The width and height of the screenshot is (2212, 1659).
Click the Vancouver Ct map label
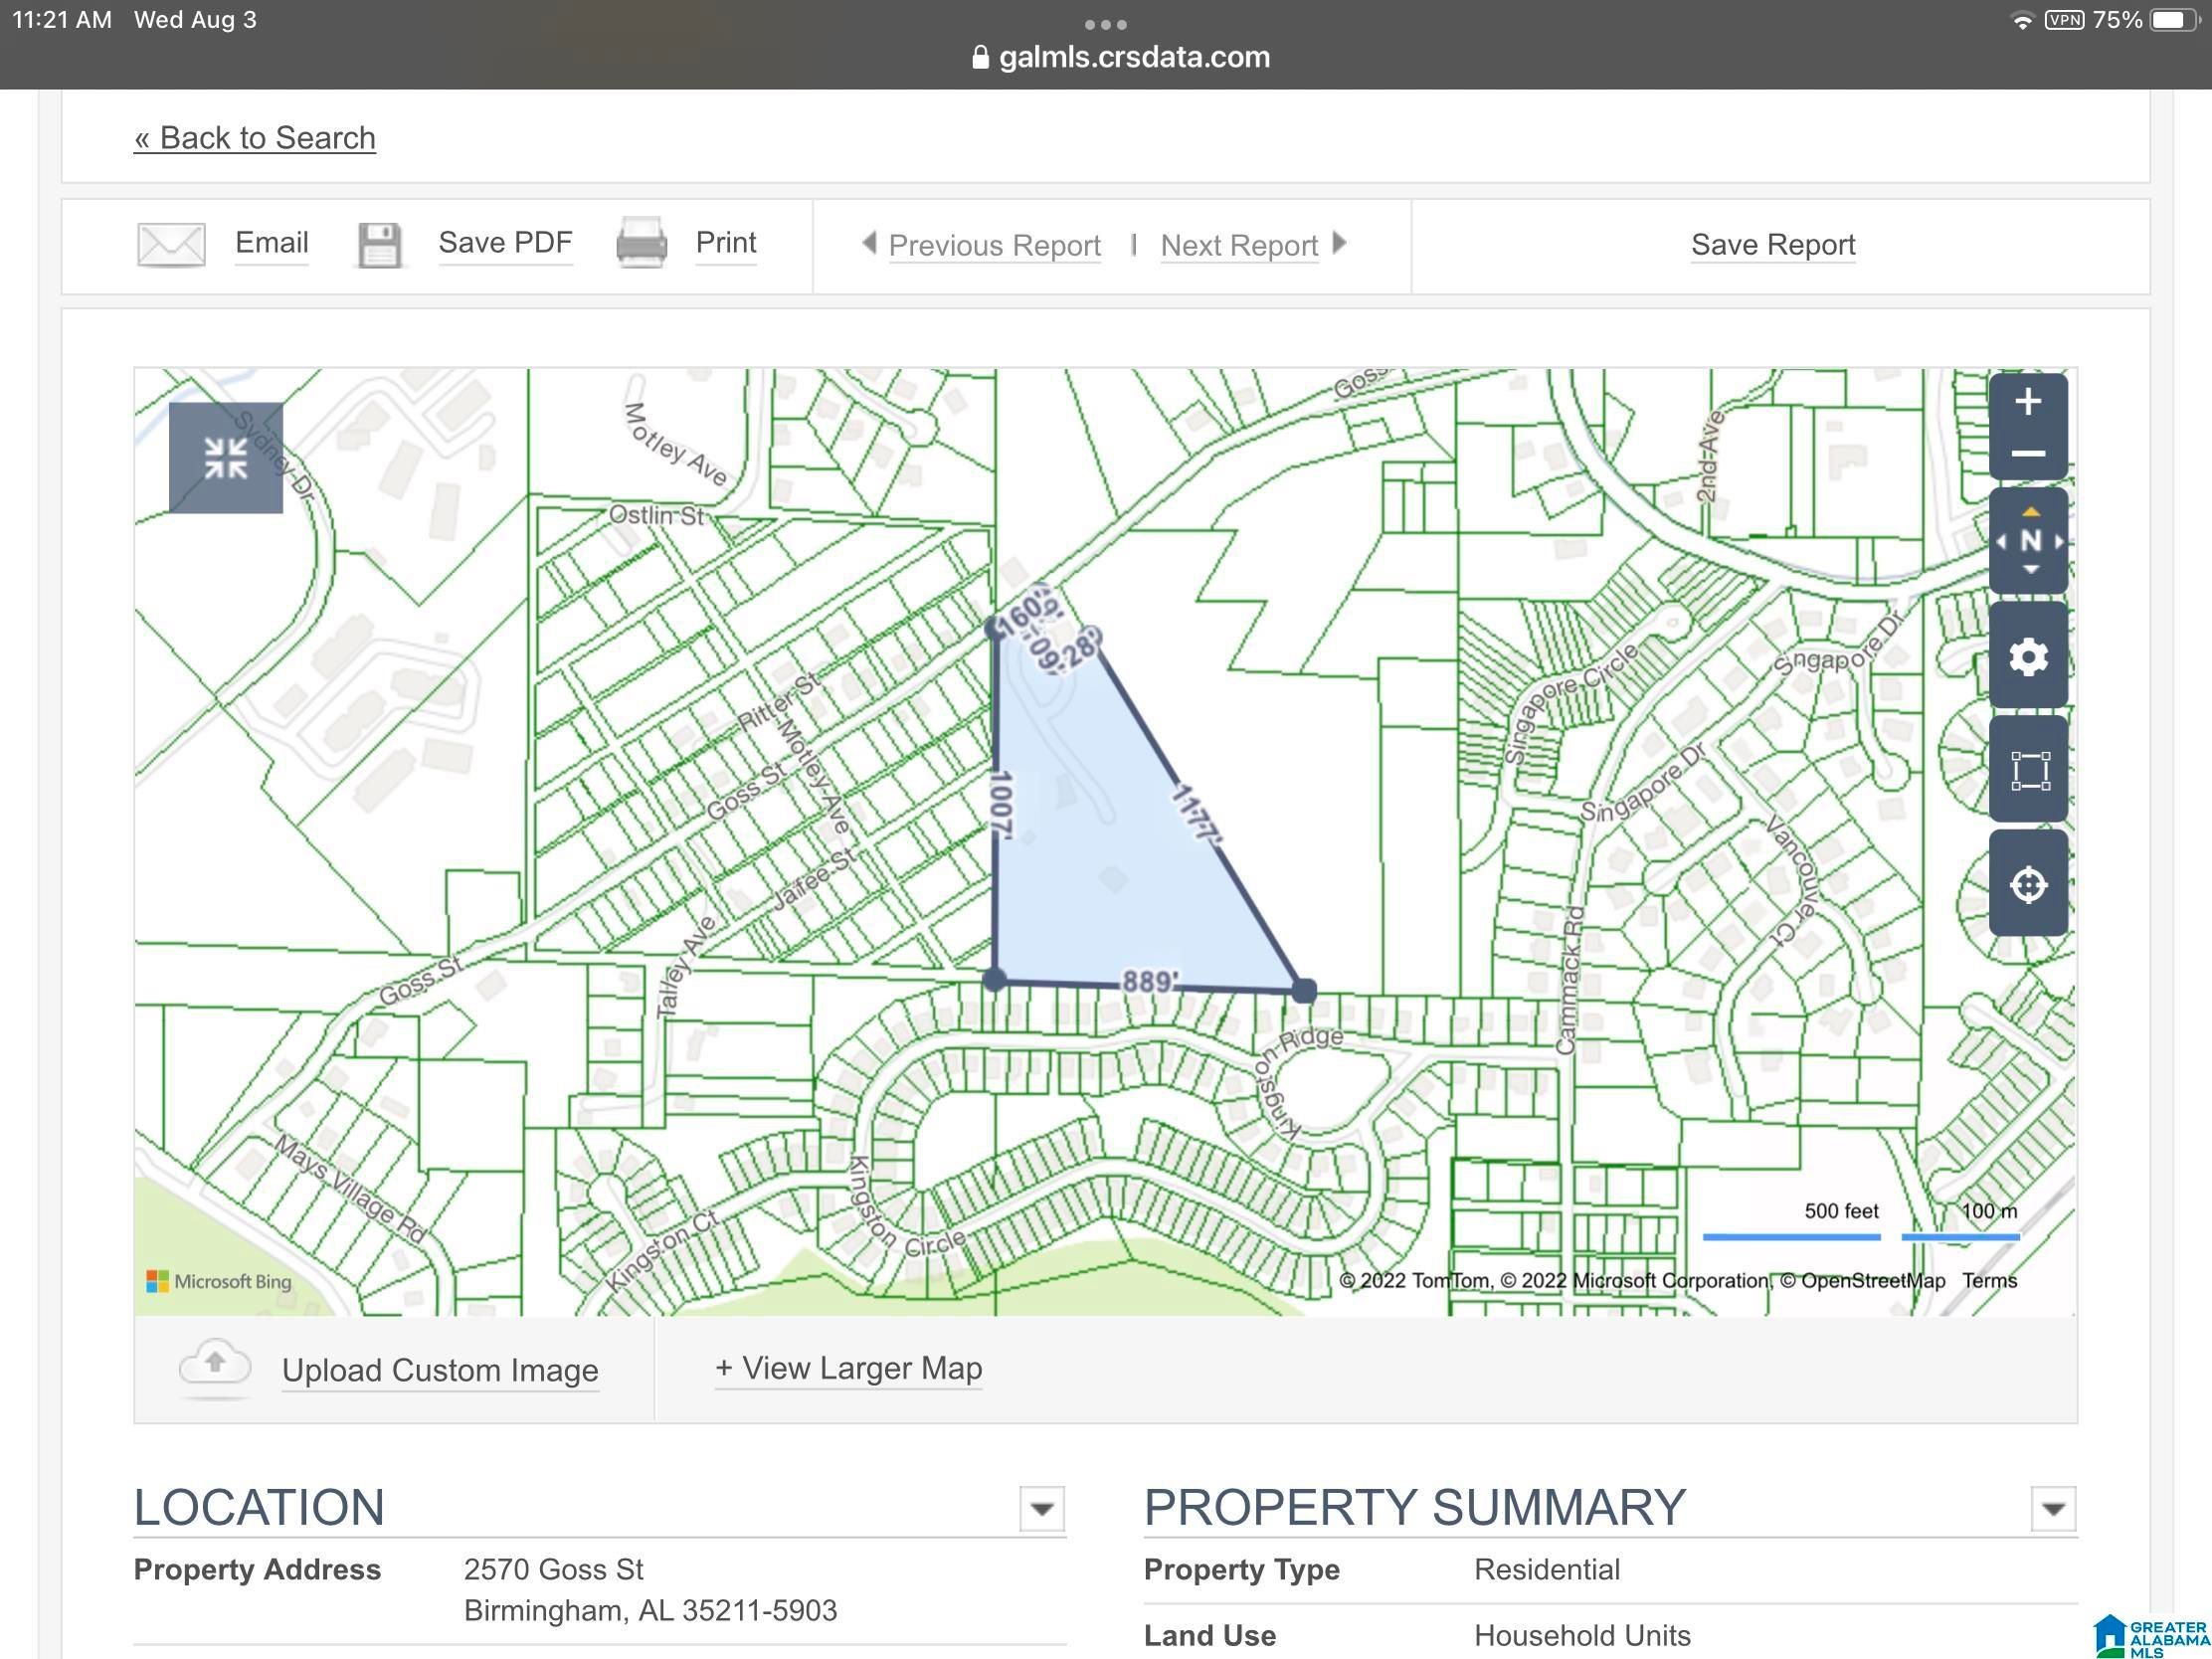tap(1791, 880)
